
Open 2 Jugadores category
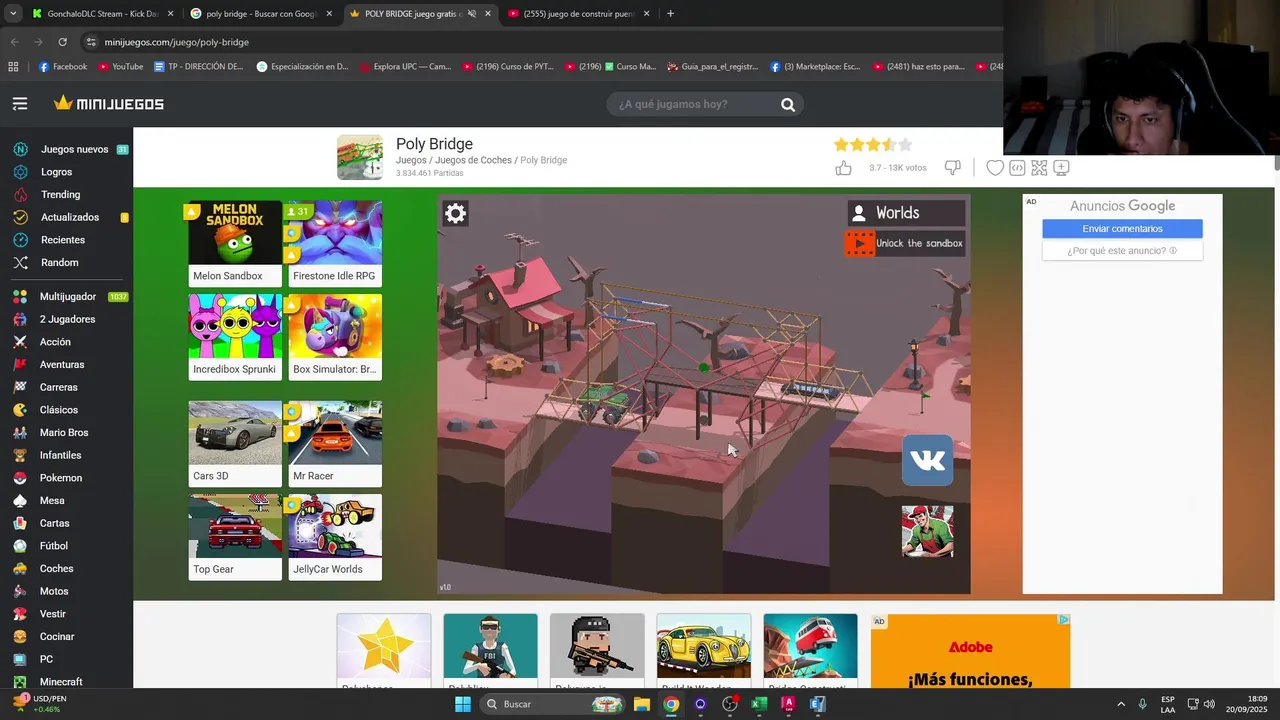67,319
